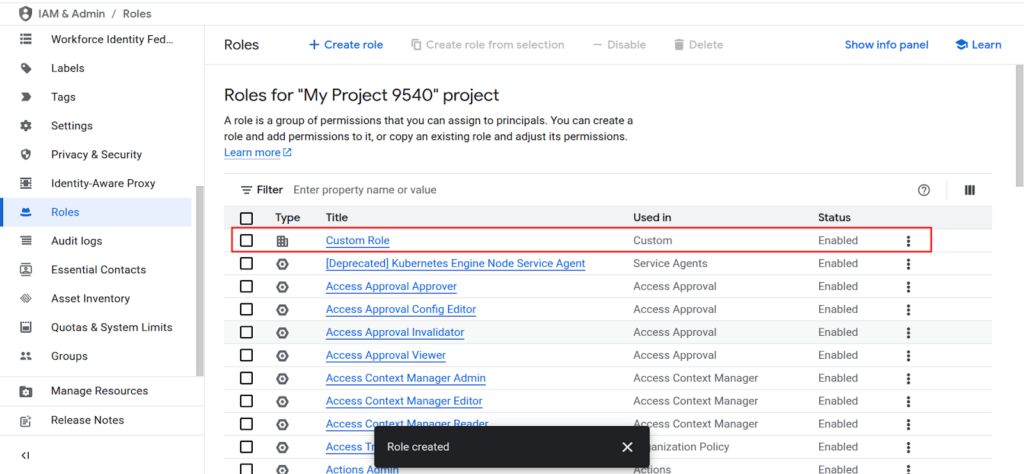1024x474 pixels.
Task: Sort by the Used in column header
Action: pos(652,217)
